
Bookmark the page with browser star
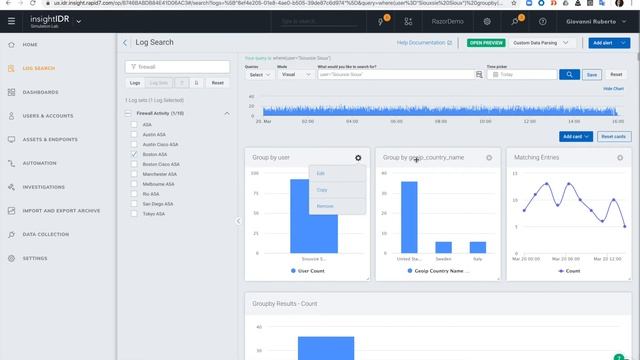513,3
